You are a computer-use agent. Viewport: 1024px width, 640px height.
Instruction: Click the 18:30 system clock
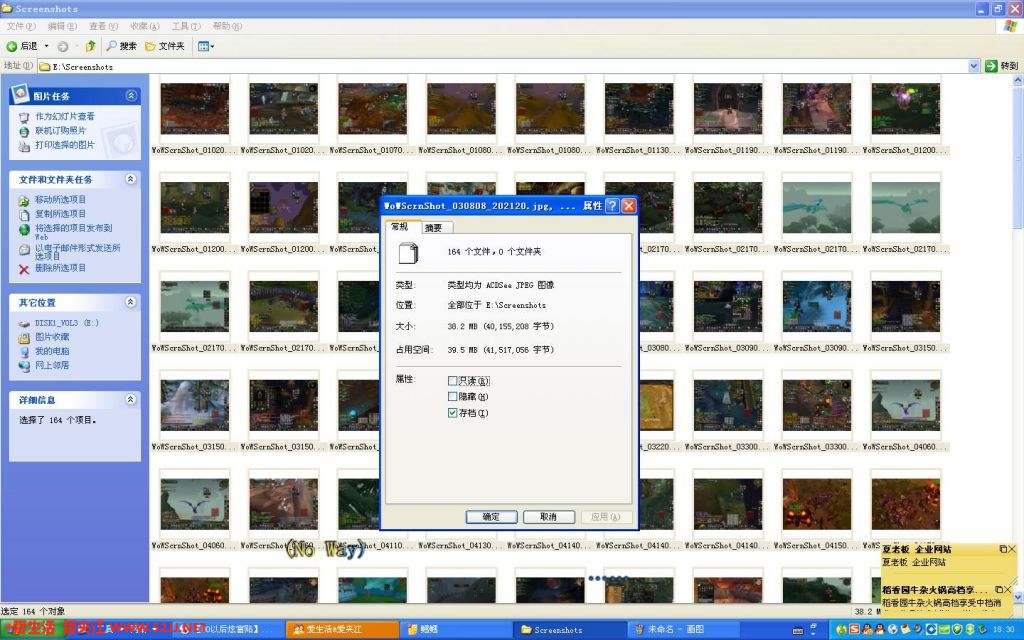(1003, 630)
